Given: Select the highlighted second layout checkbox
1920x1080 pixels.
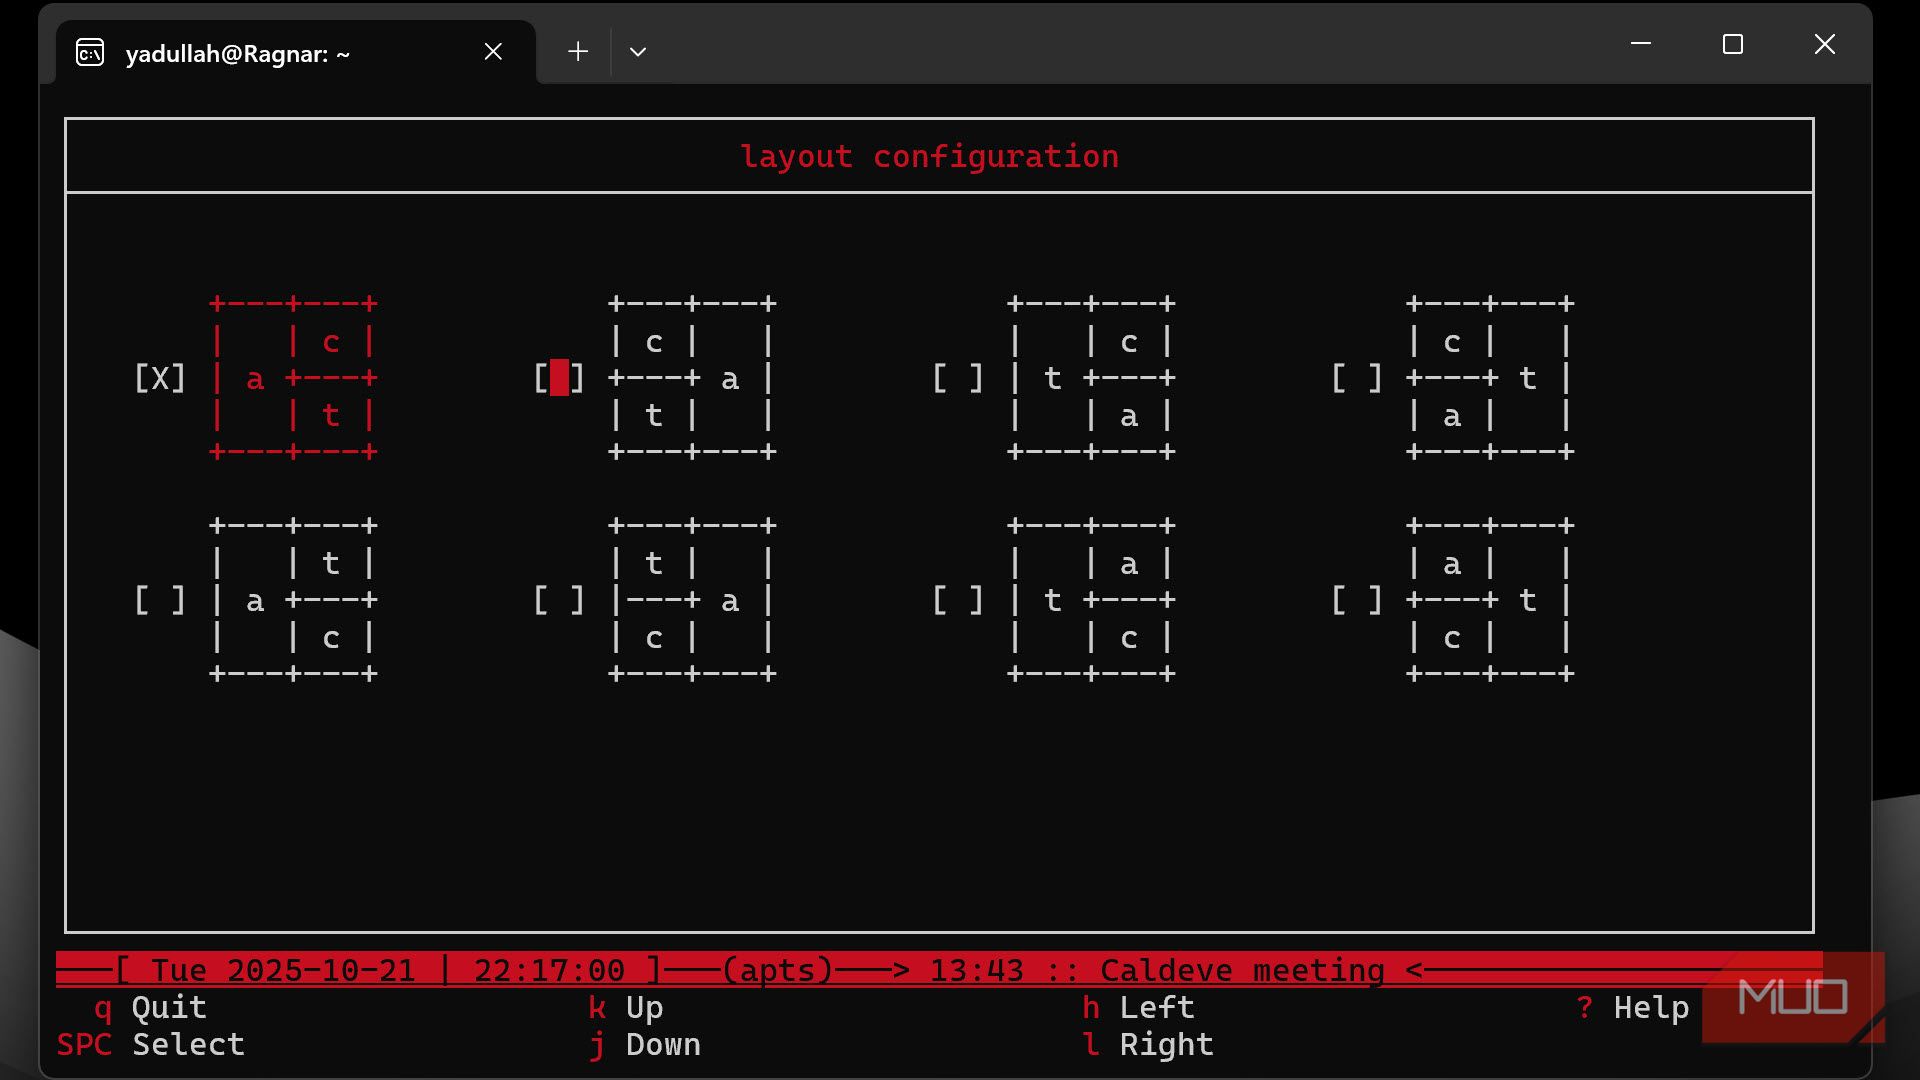Looking at the screenshot, I should pyautogui.click(x=559, y=378).
